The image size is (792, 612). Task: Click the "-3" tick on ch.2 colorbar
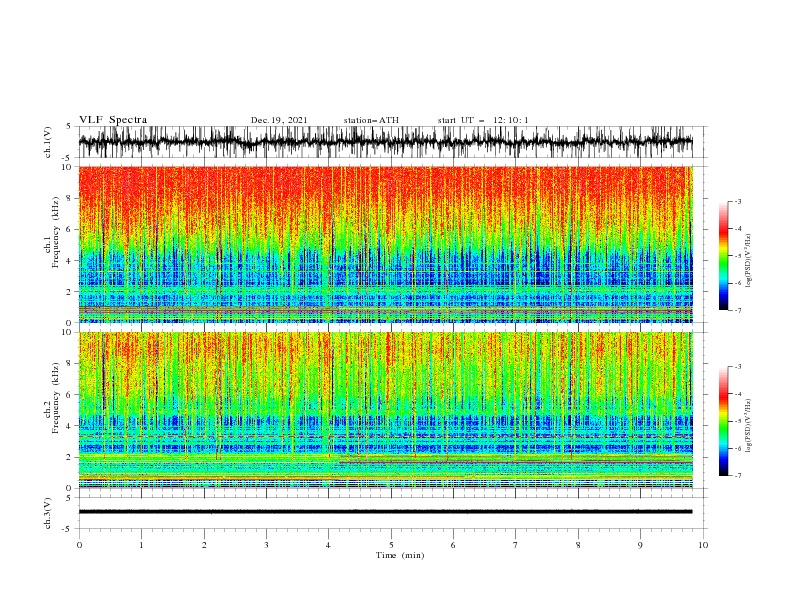coord(738,367)
